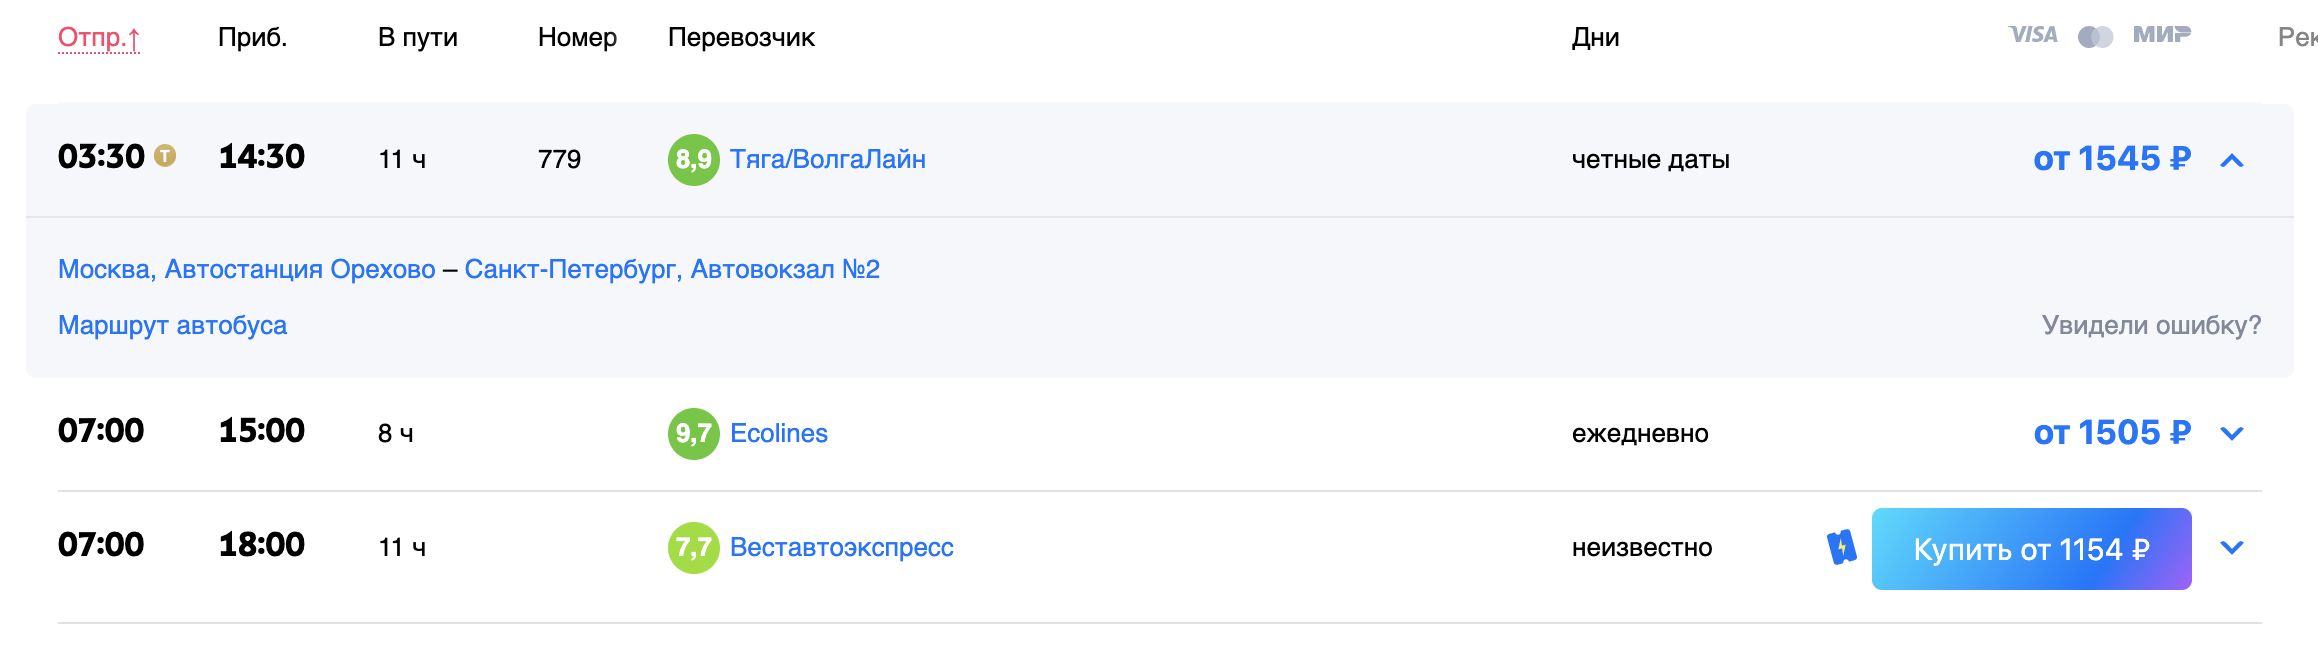This screenshot has width=2318, height=648.
Task: Expand the Ecolines 07:00 trip chevron
Action: click(x=2232, y=434)
